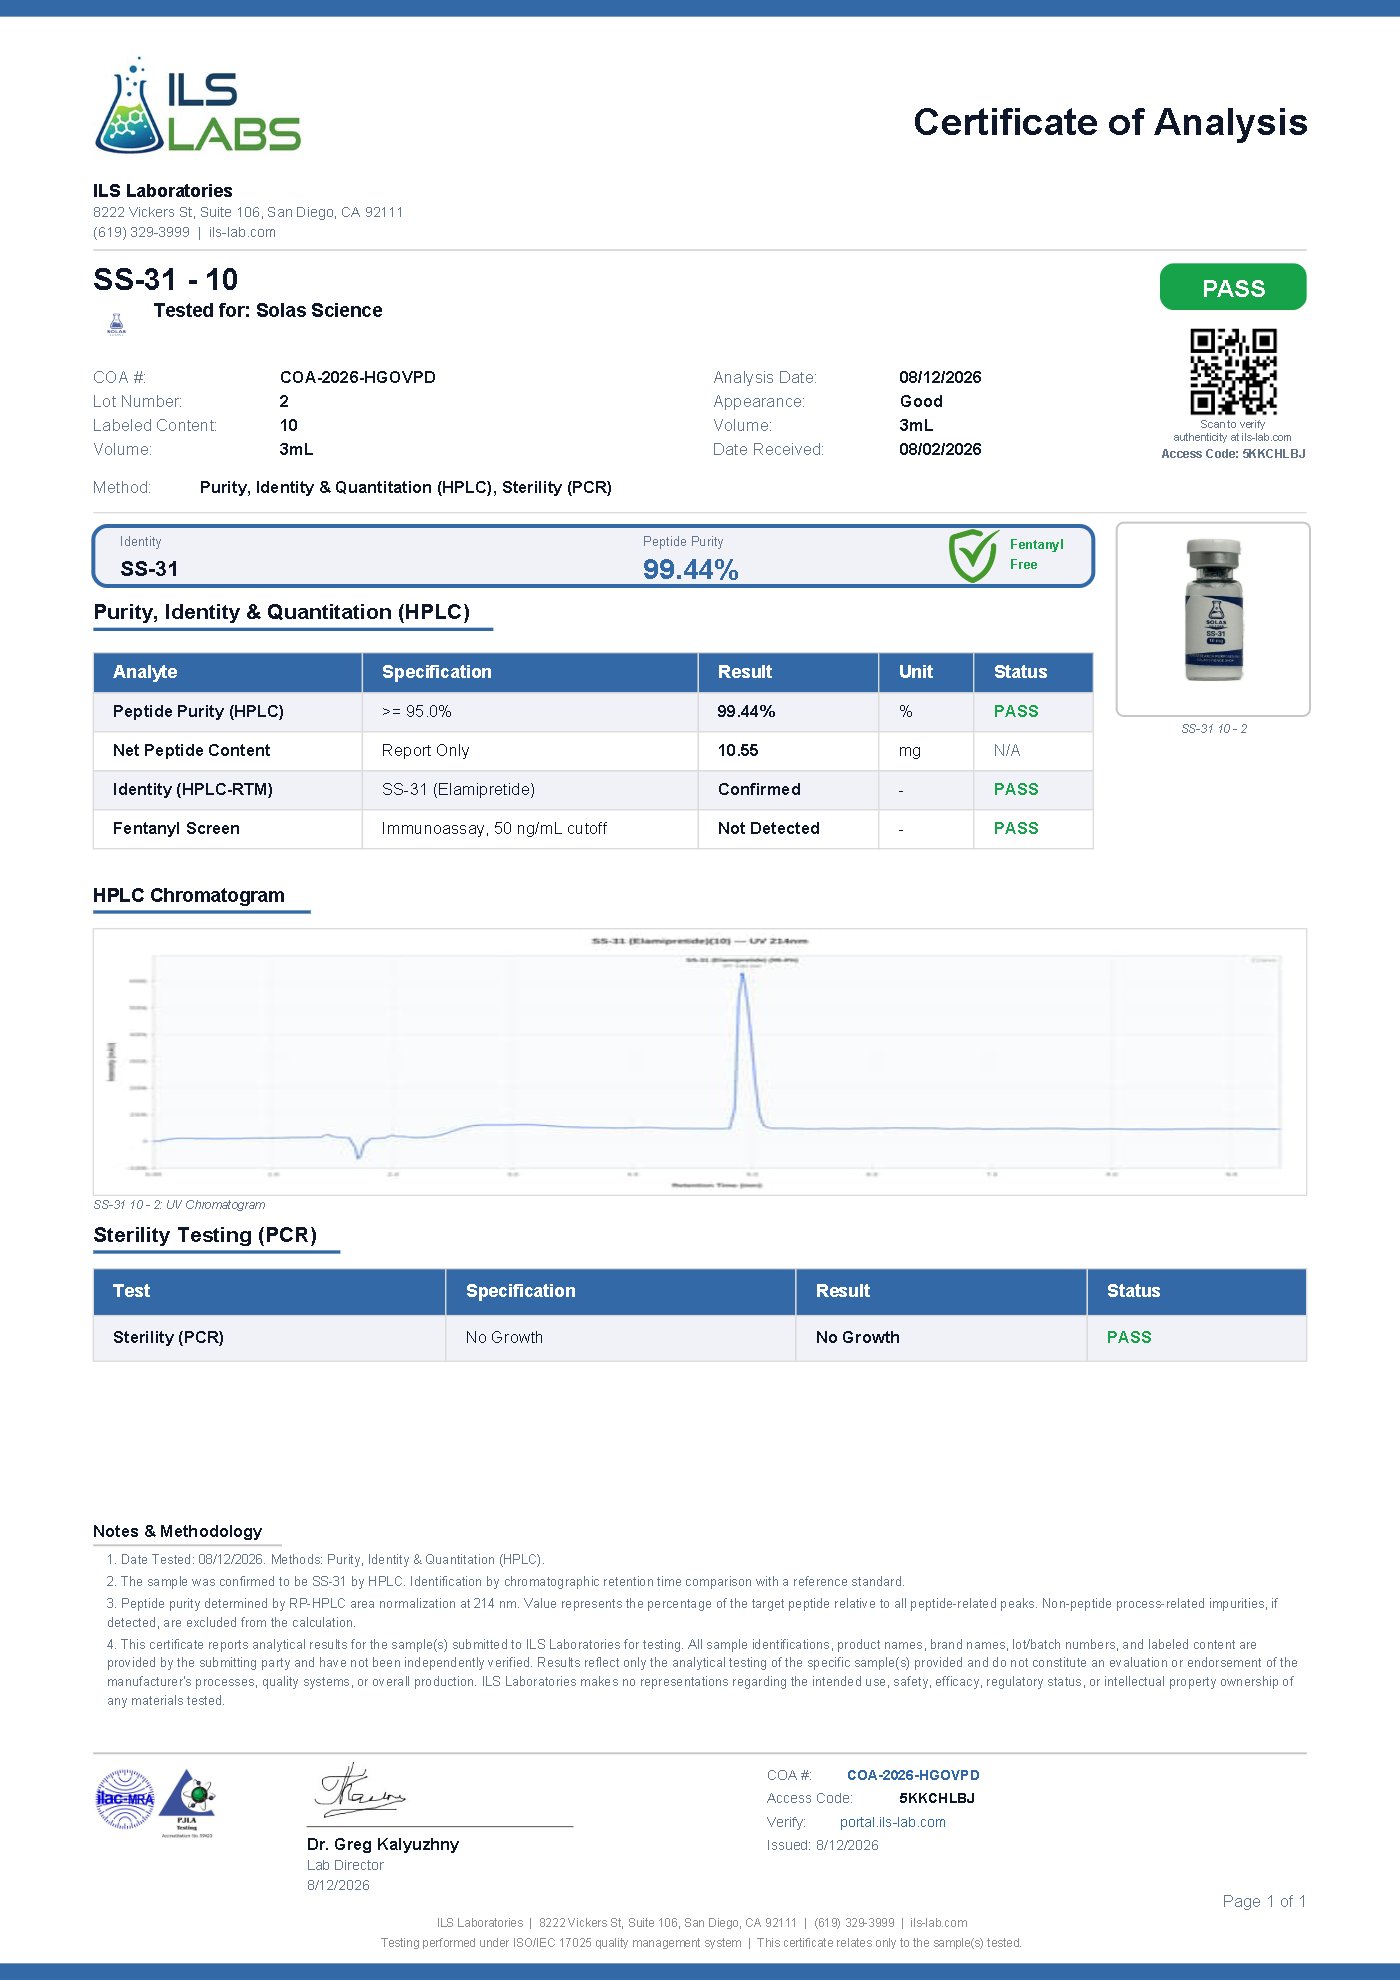Viewport: 1400px width, 1980px height.
Task: Click the green PASS badge at top
Action: [x=1233, y=288]
